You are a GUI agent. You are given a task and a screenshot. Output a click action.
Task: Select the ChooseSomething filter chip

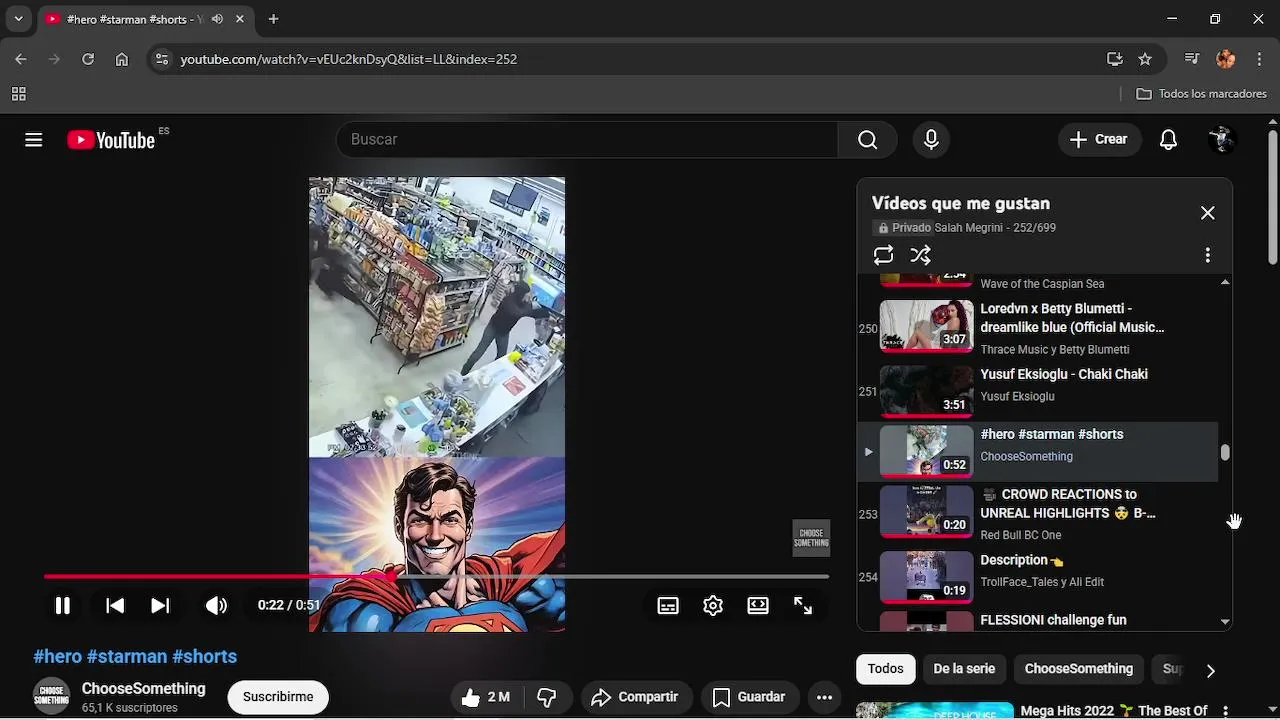coord(1079,669)
